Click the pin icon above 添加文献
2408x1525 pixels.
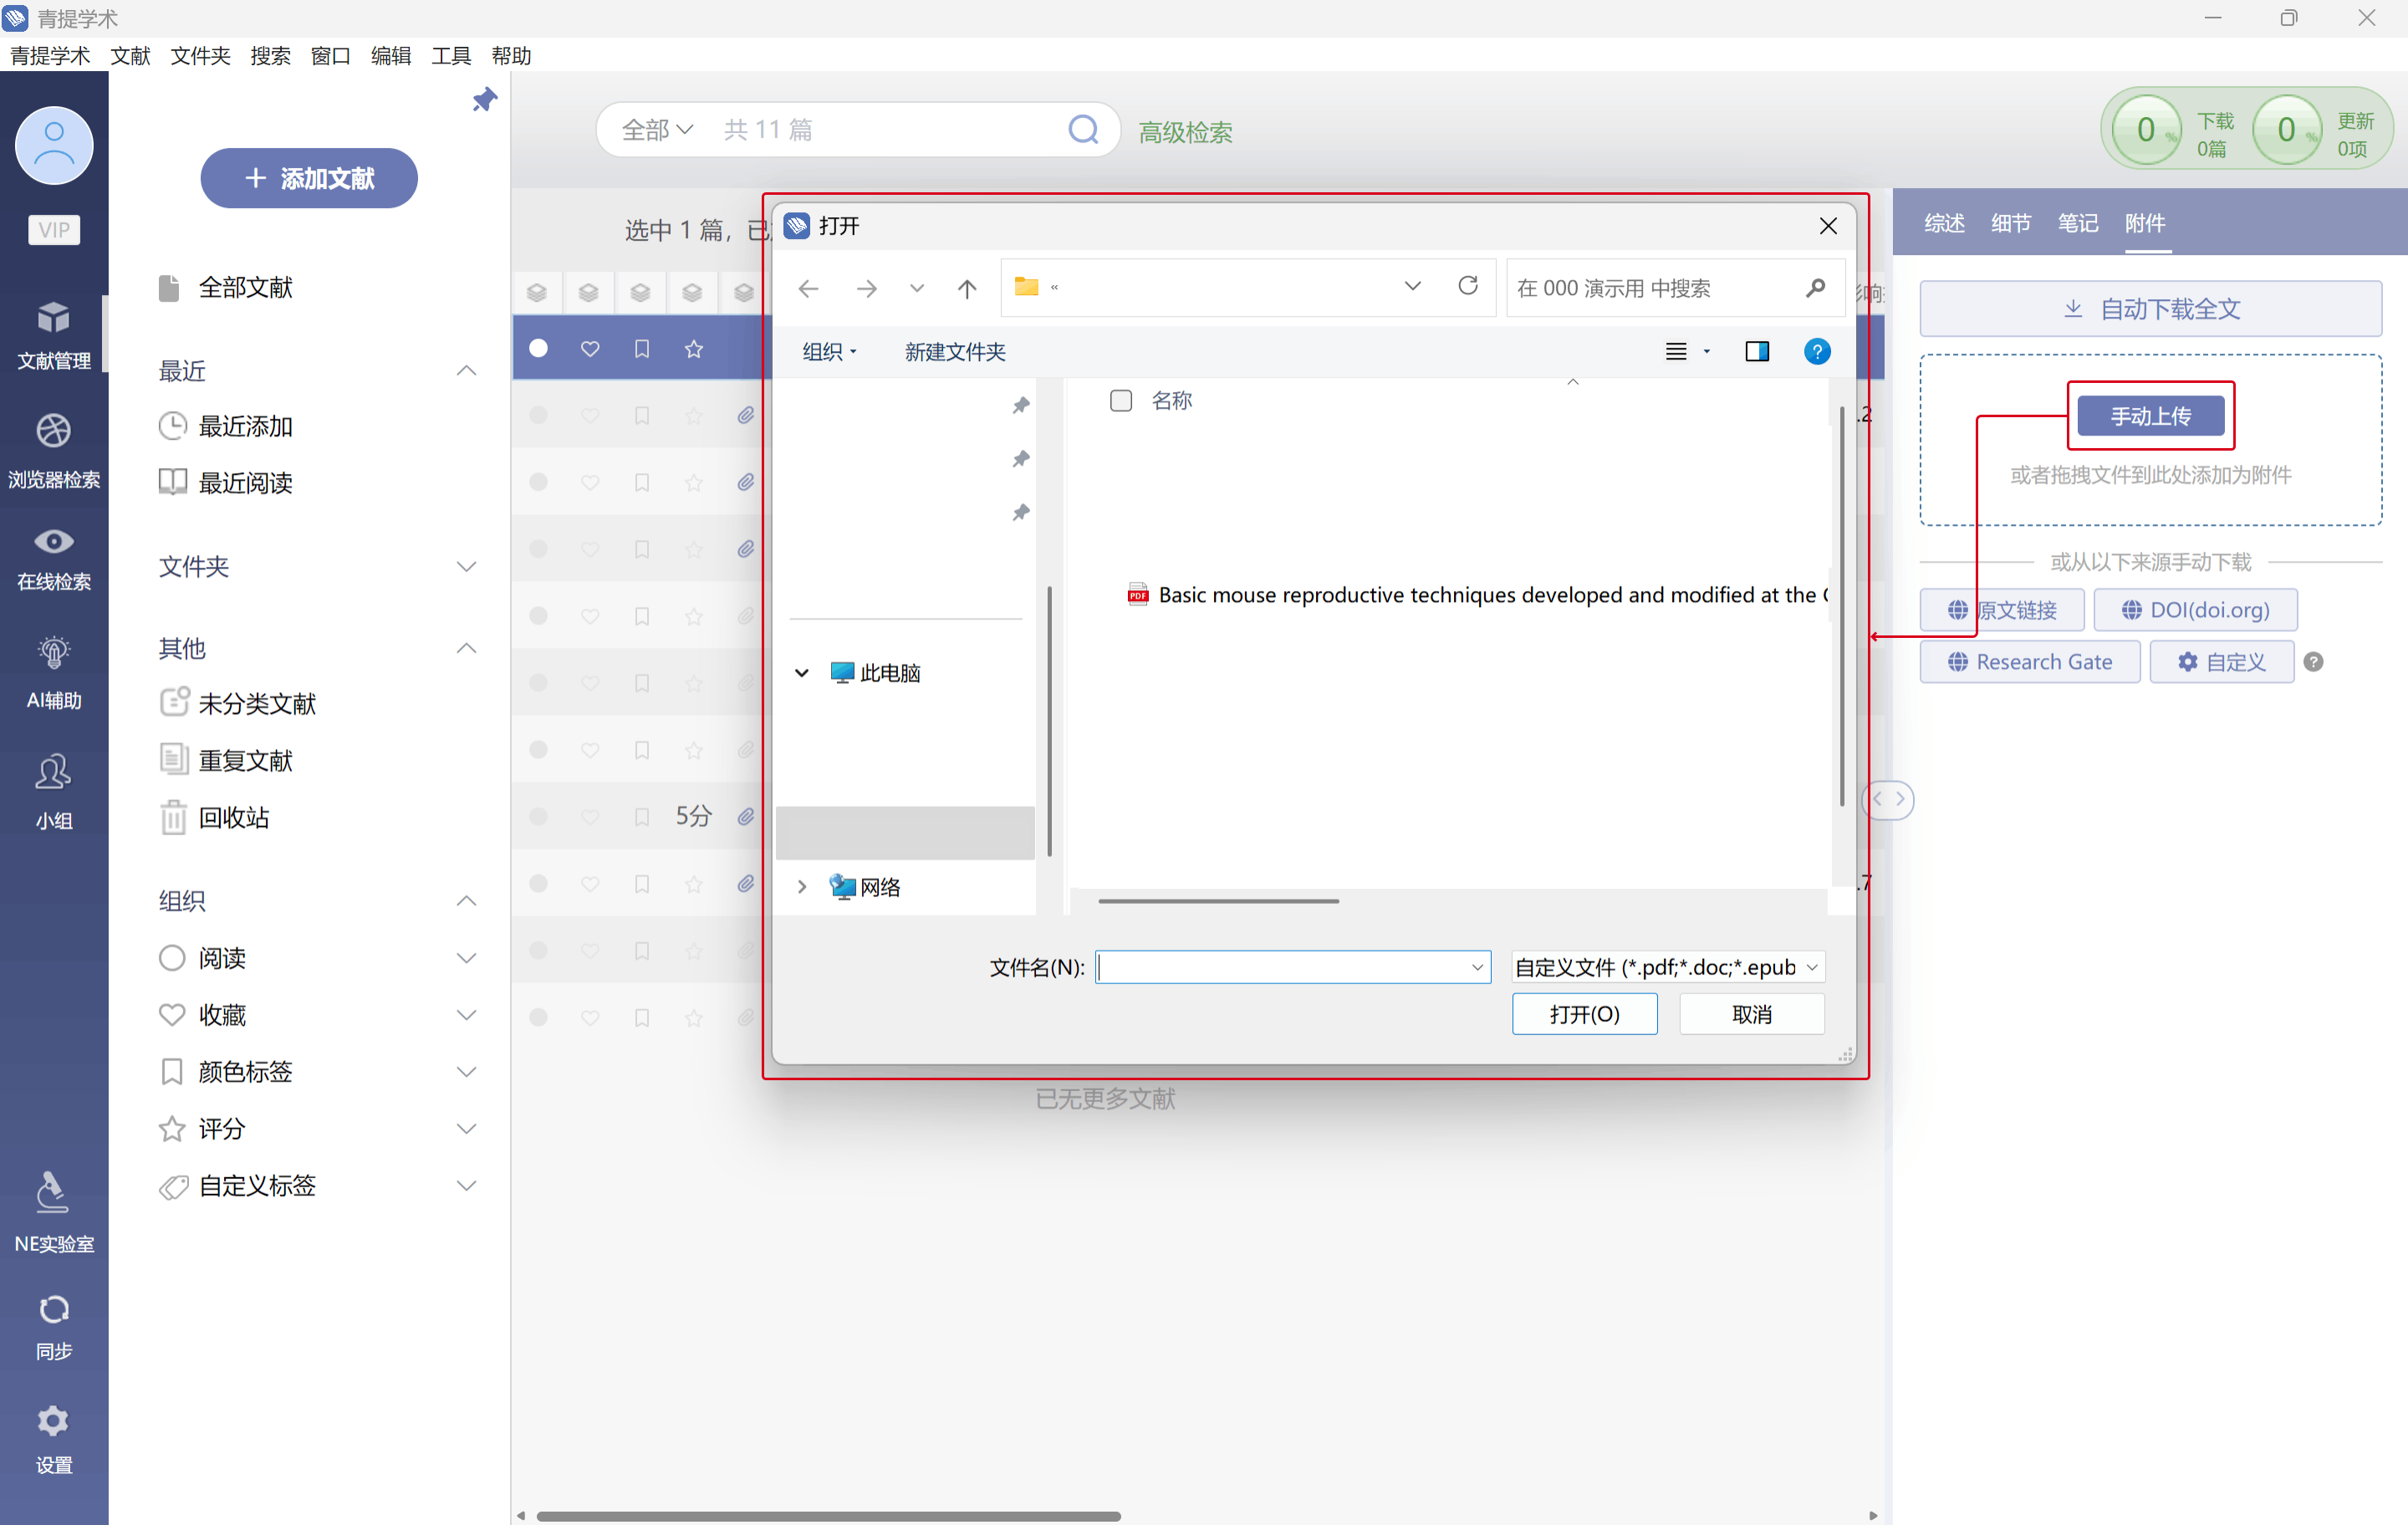point(485,99)
